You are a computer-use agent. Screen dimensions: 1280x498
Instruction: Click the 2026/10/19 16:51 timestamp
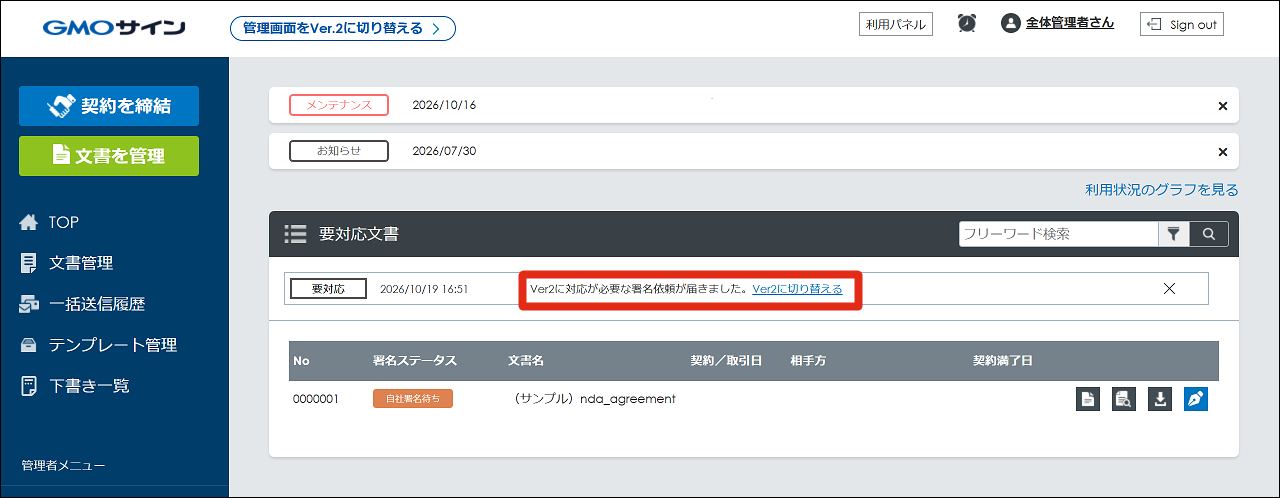(424, 289)
